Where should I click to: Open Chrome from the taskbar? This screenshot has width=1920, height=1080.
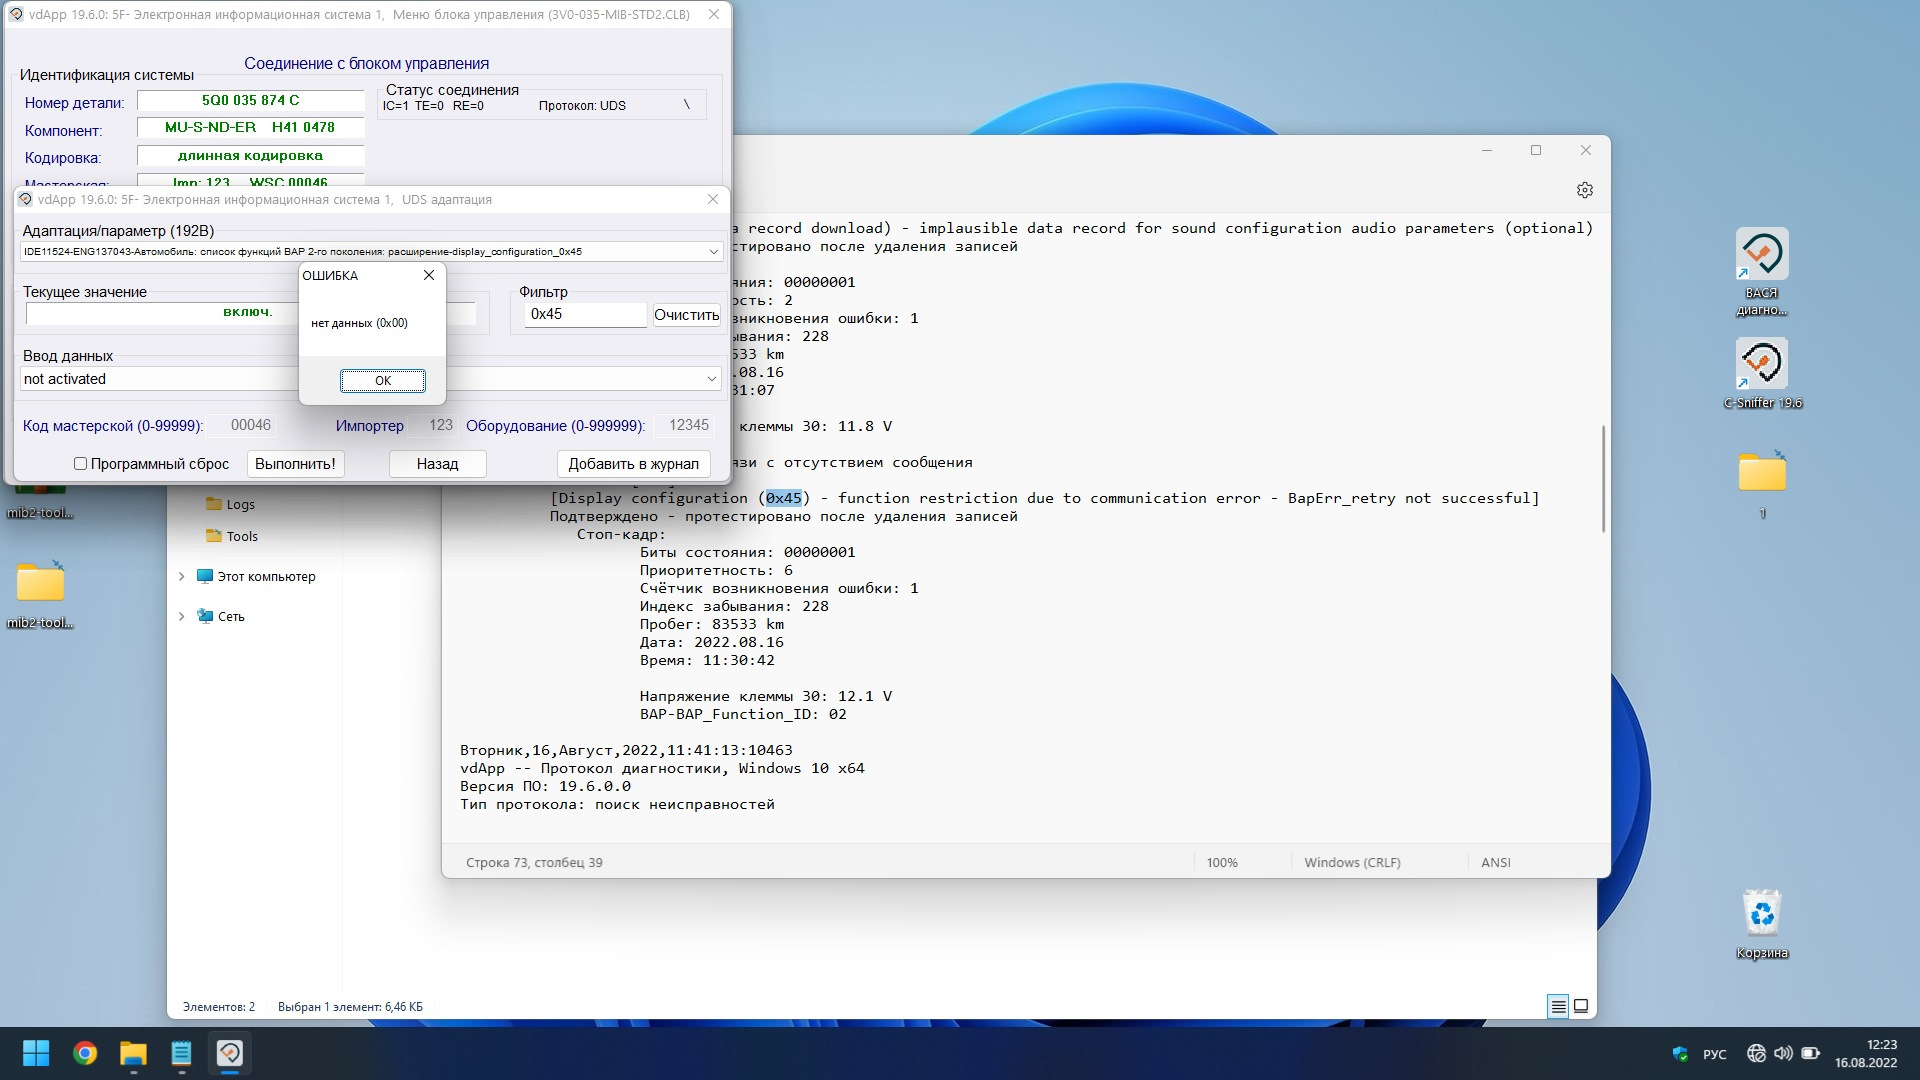85,1053
